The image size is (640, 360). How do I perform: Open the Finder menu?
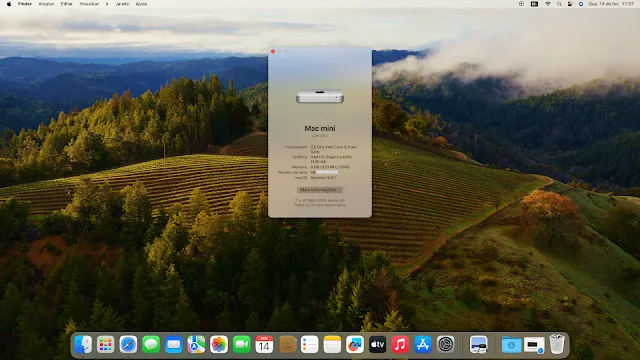tap(24, 4)
